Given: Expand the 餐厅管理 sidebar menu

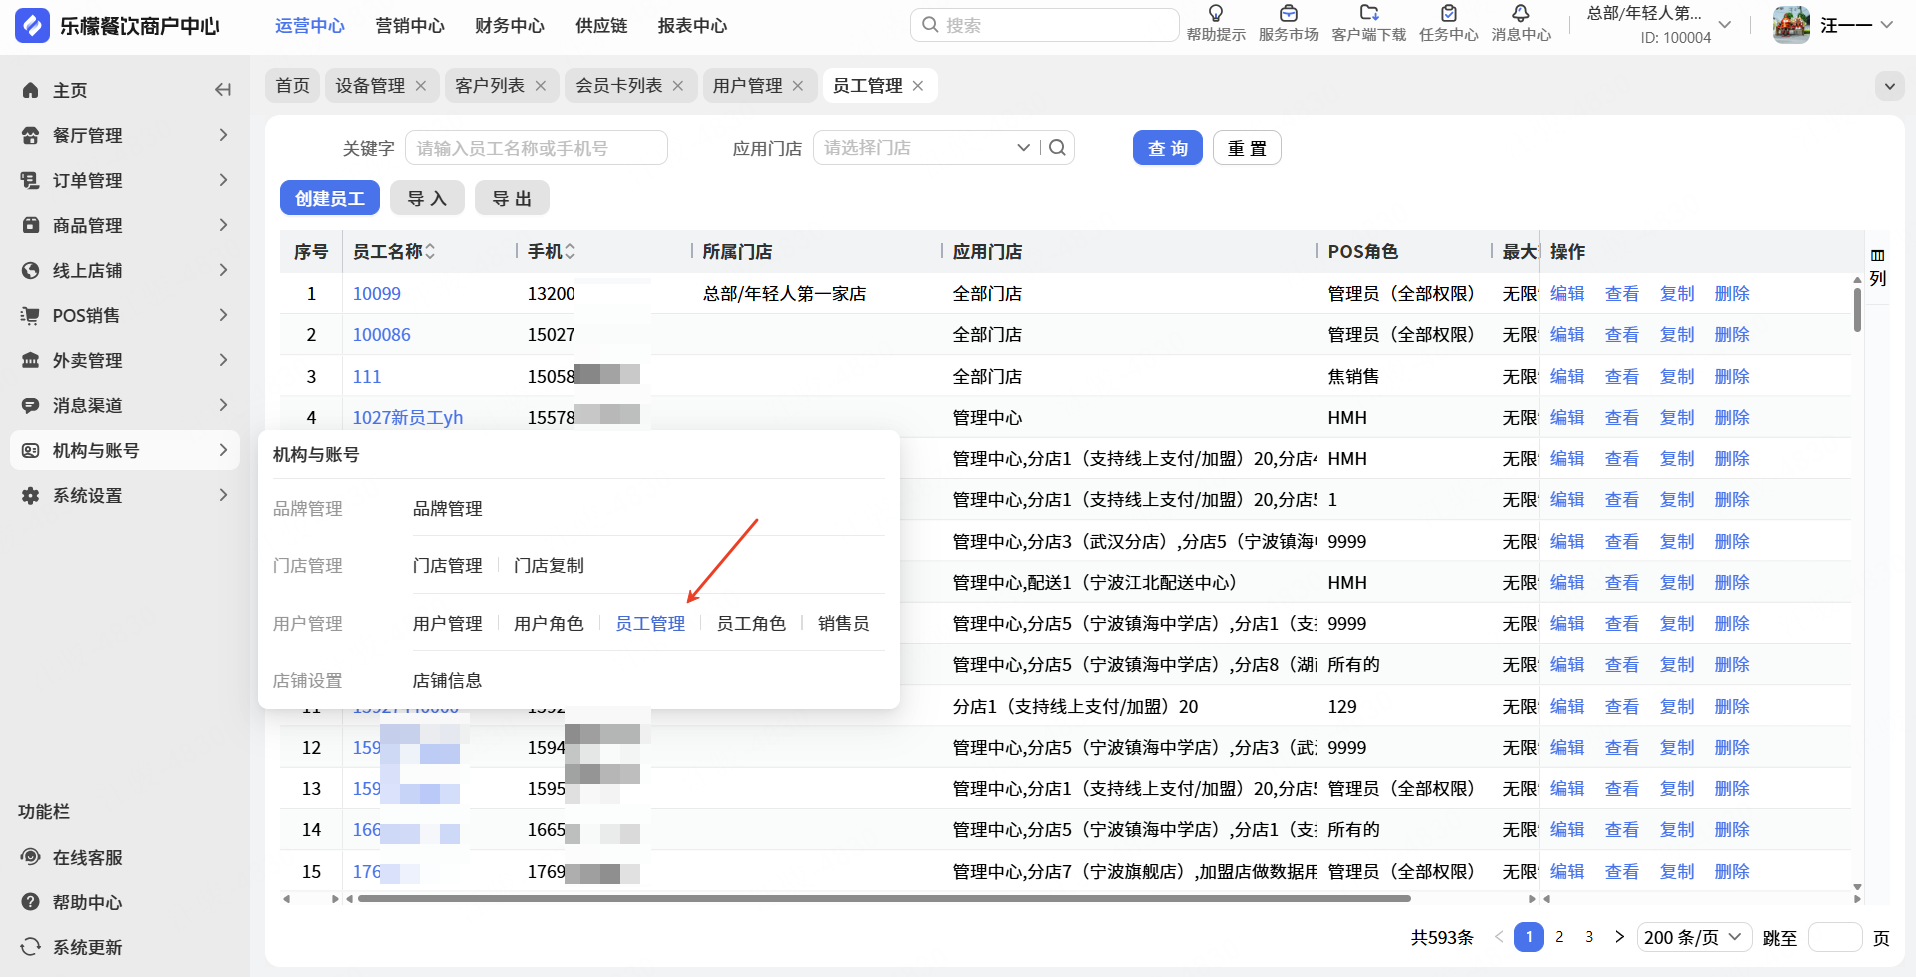Looking at the screenshot, I should (223, 135).
